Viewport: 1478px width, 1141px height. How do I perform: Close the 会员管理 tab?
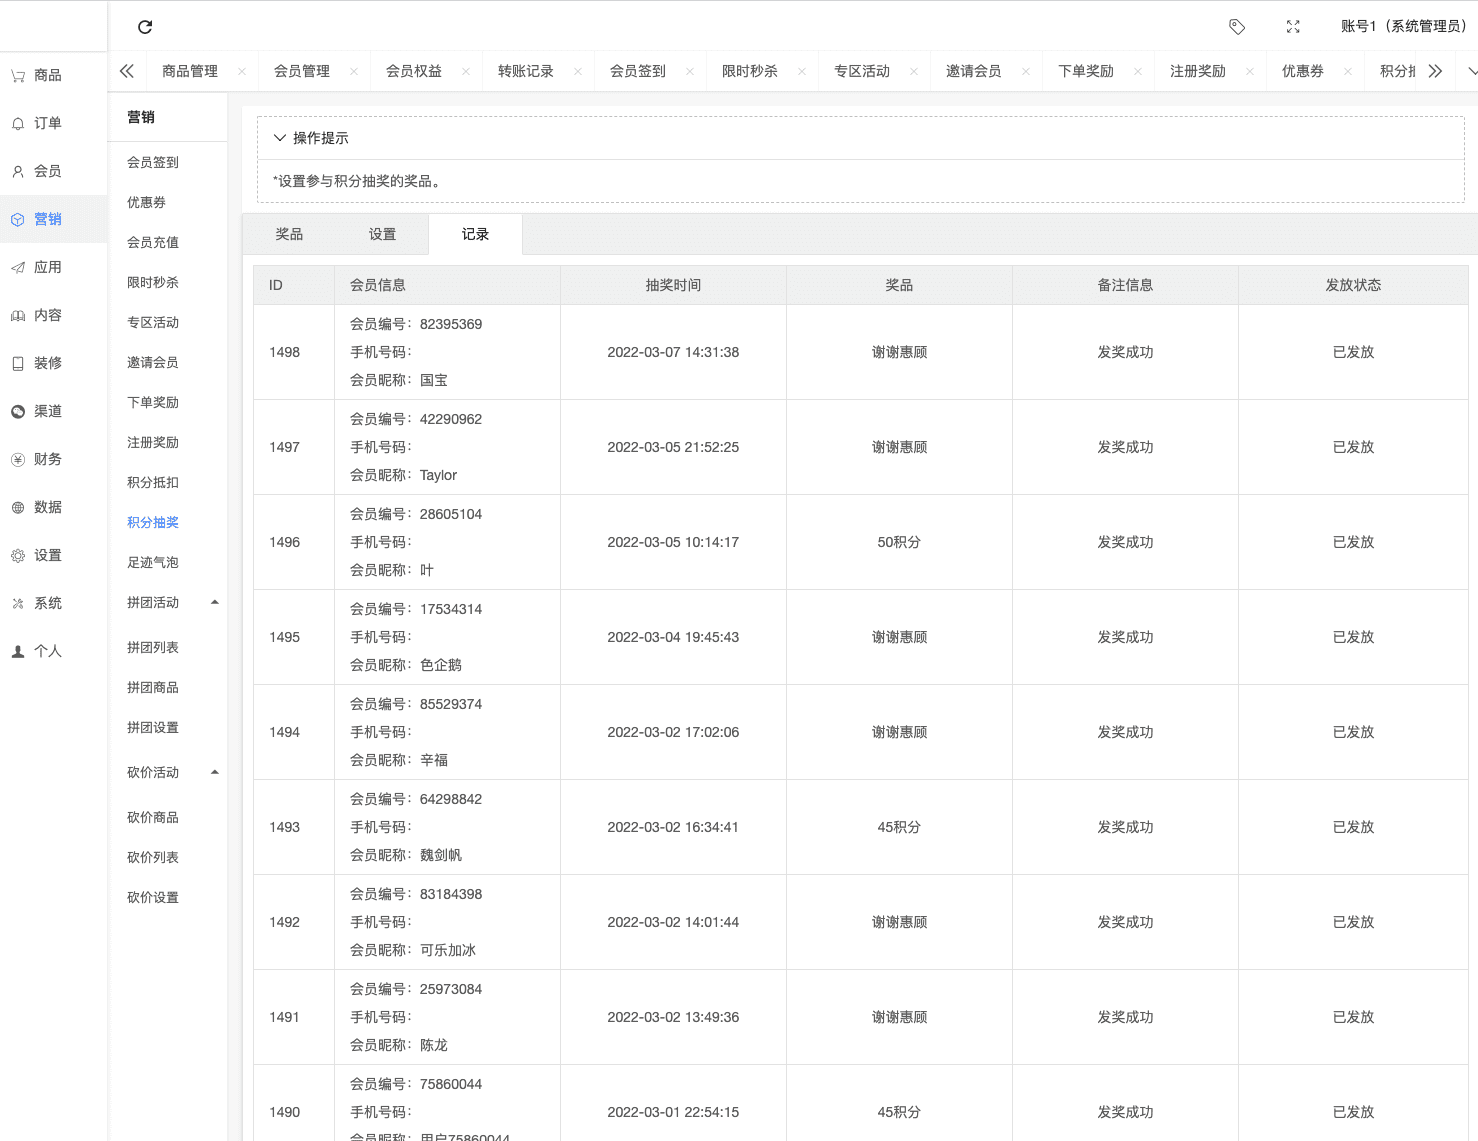[354, 72]
